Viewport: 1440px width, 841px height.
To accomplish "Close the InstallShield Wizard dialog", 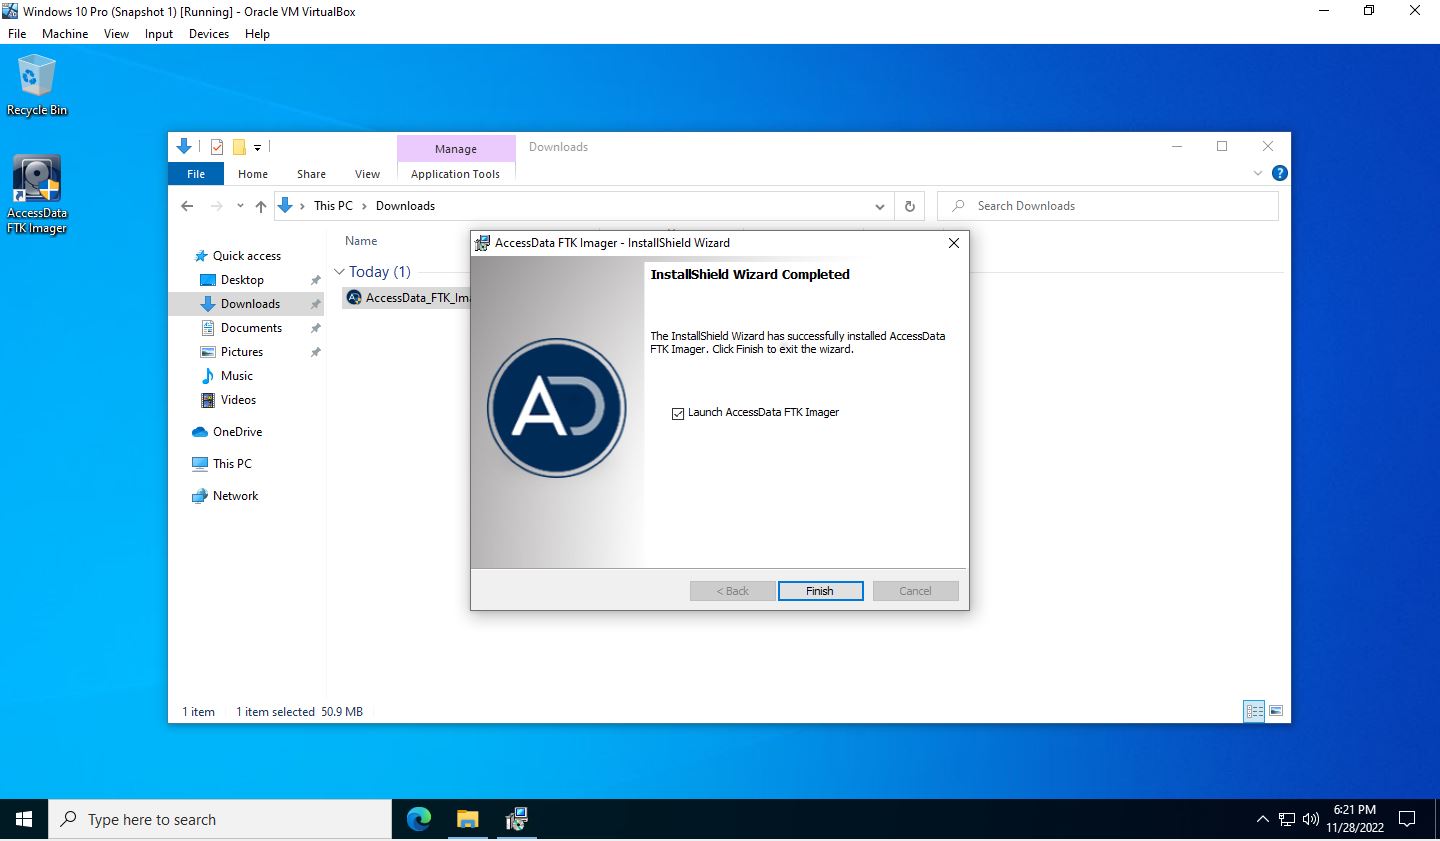I will click(x=953, y=243).
